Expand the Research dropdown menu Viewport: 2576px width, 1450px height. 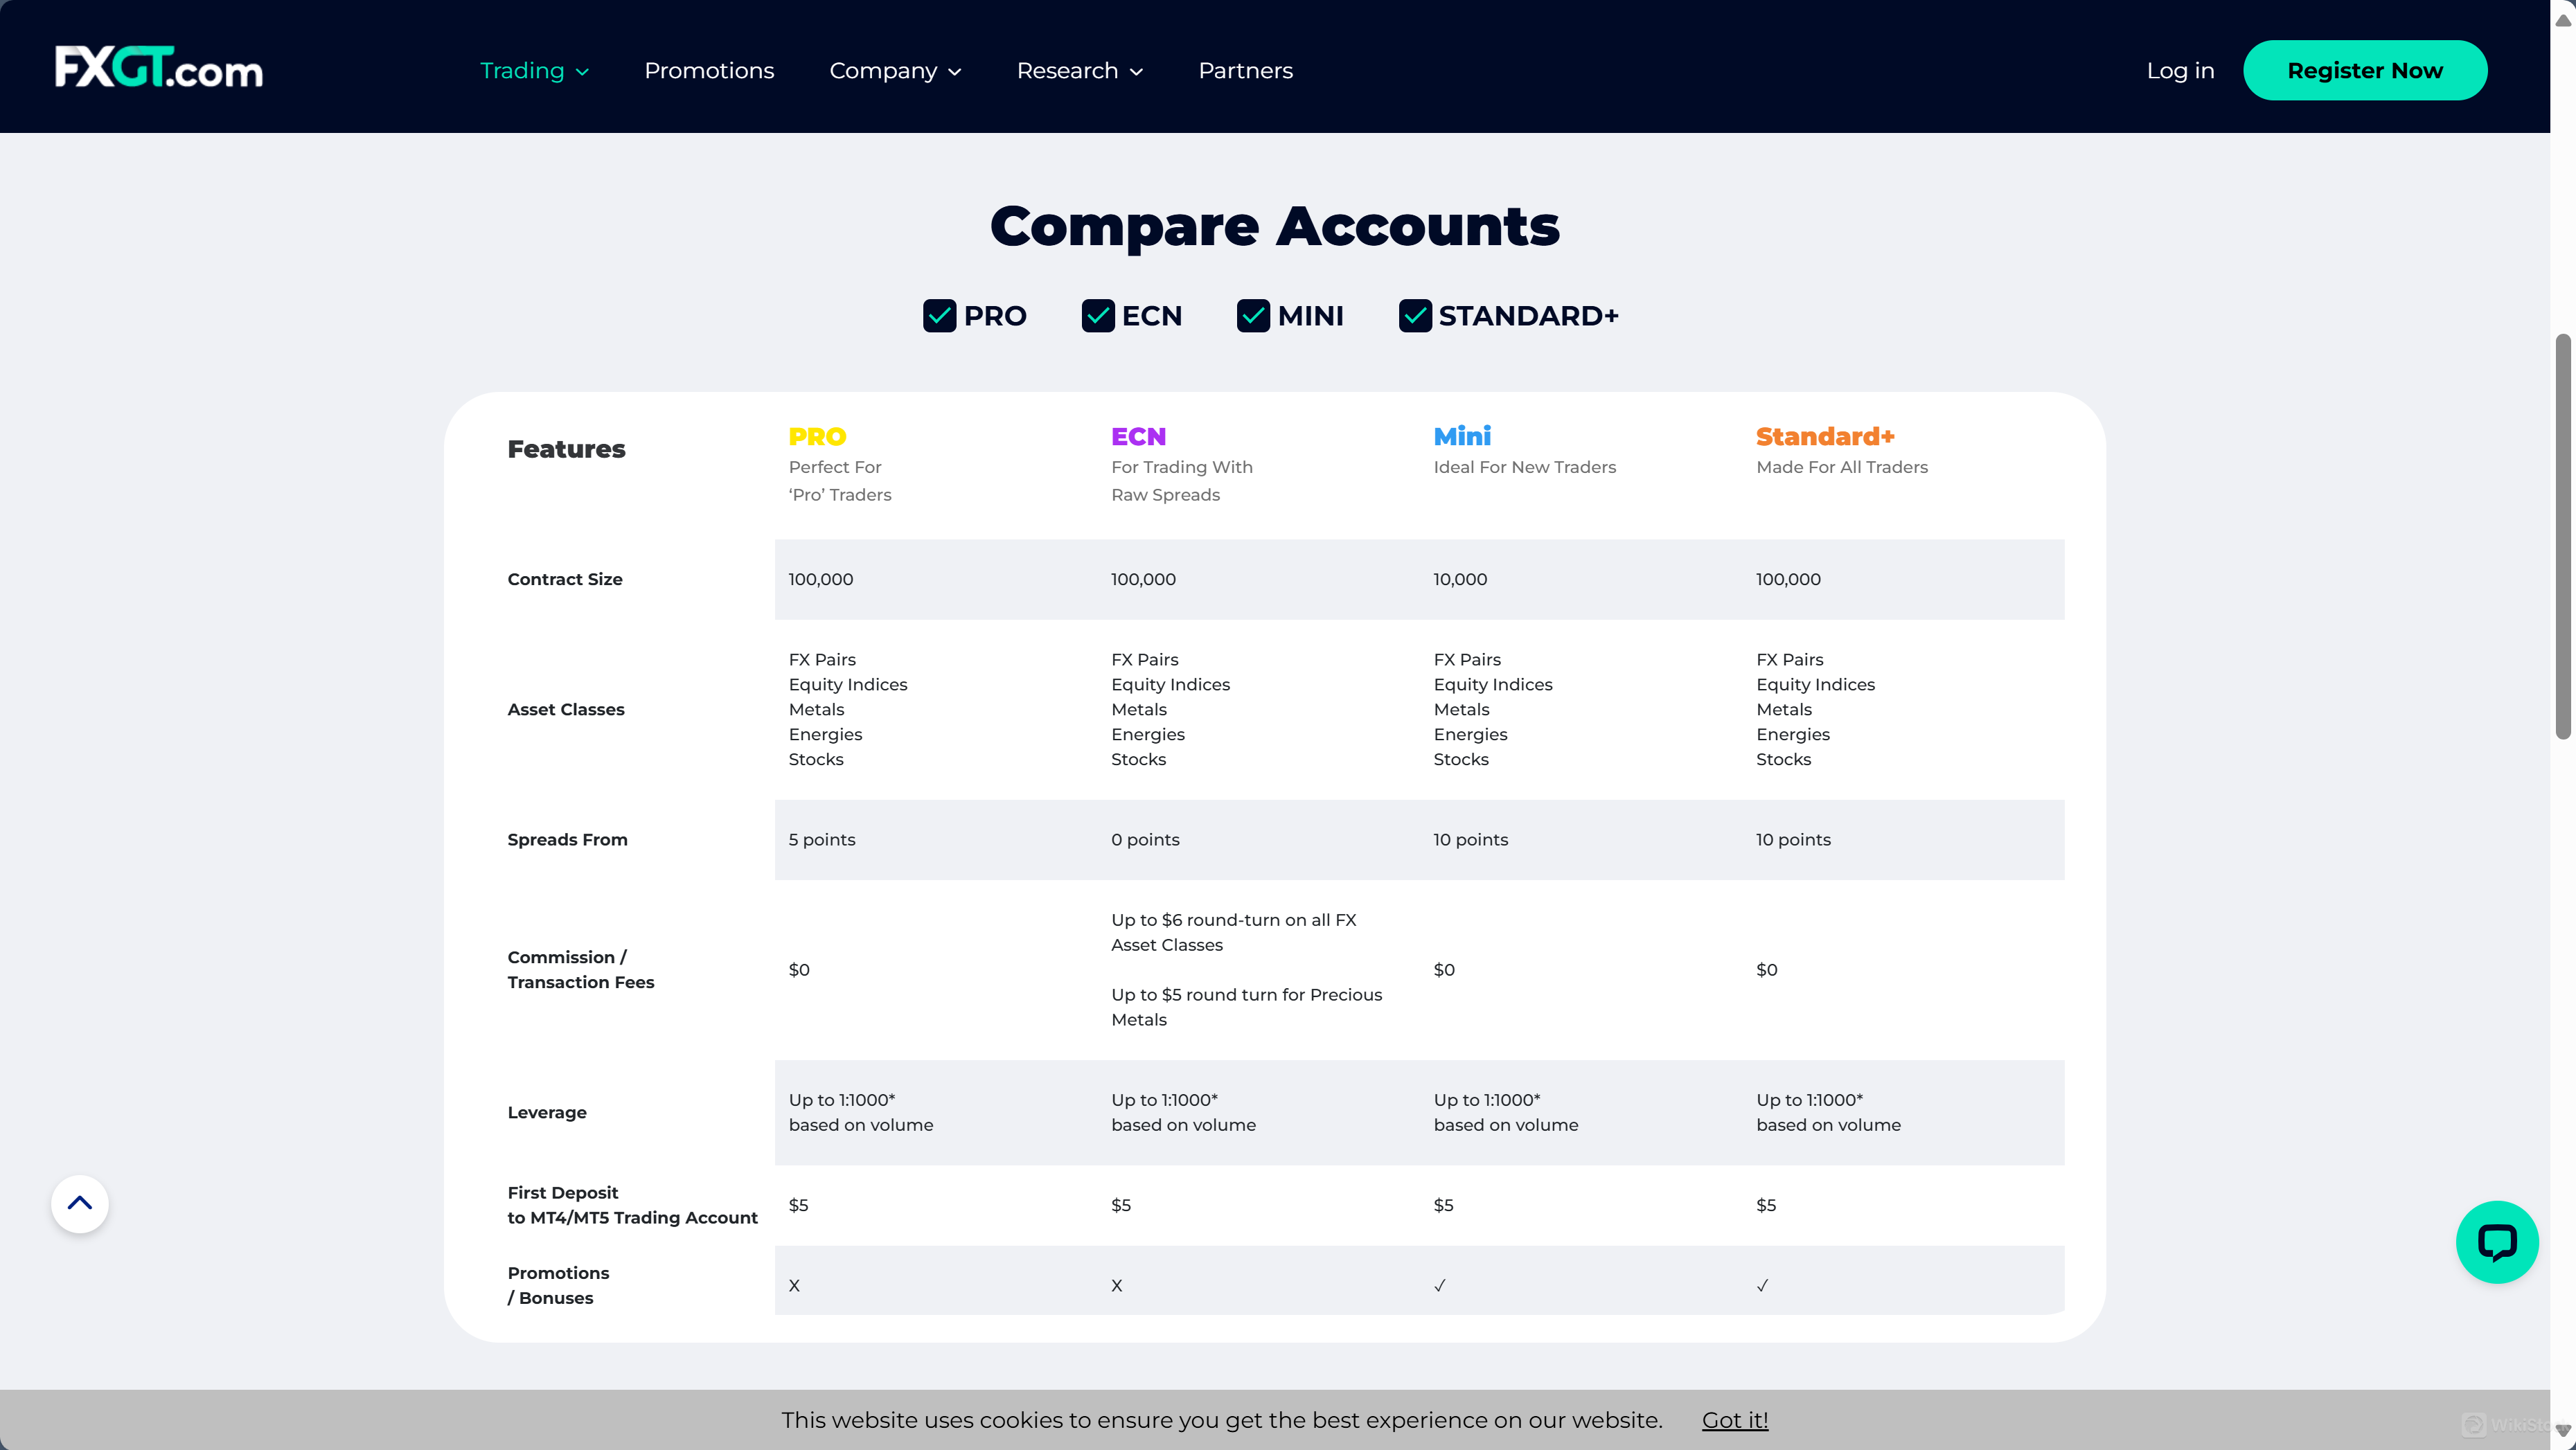click(x=1079, y=70)
